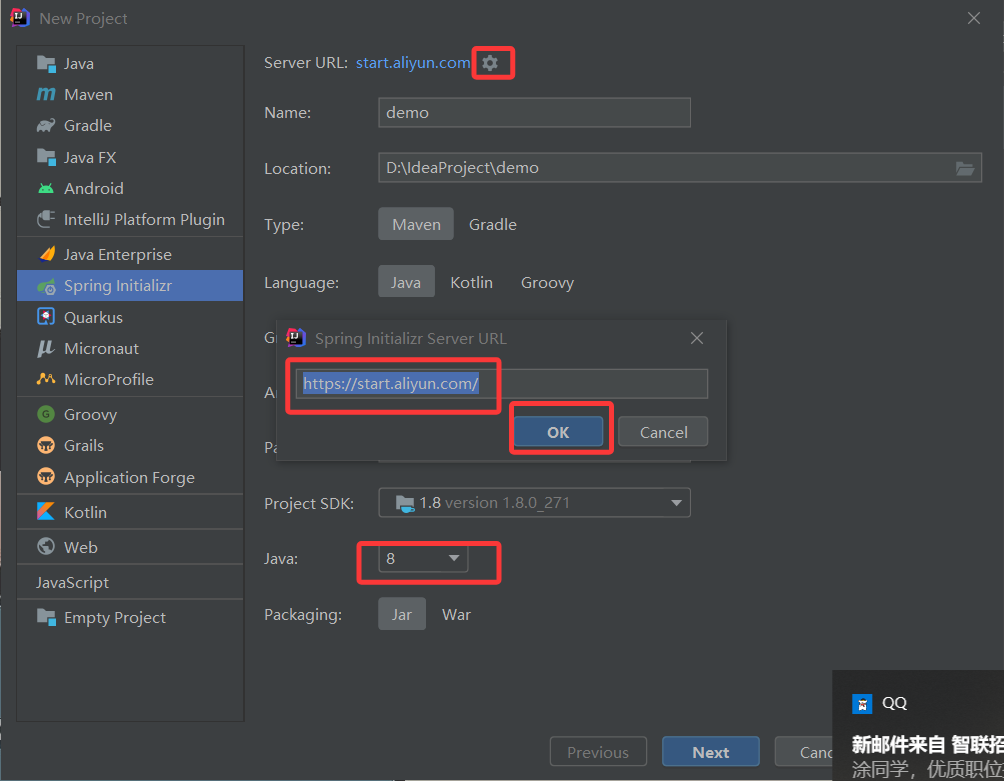
Task: Click the server URL text field
Action: (x=502, y=383)
